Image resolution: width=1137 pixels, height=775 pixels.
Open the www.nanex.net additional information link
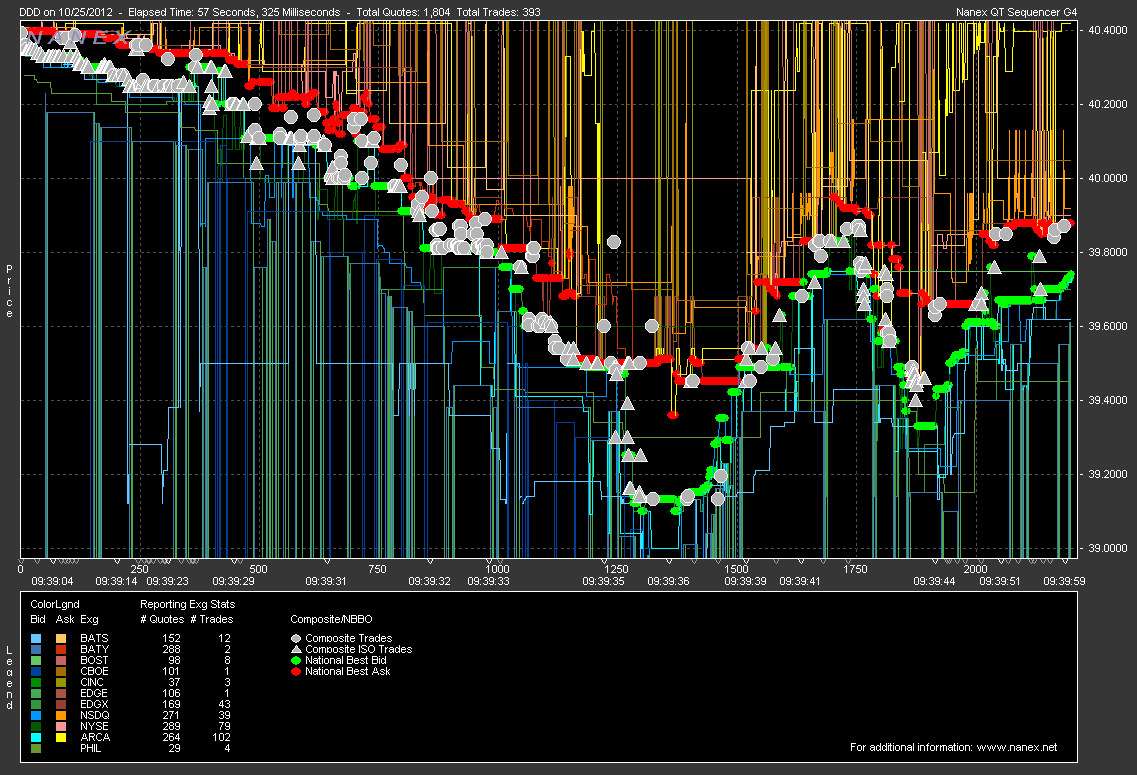[x=1017, y=747]
